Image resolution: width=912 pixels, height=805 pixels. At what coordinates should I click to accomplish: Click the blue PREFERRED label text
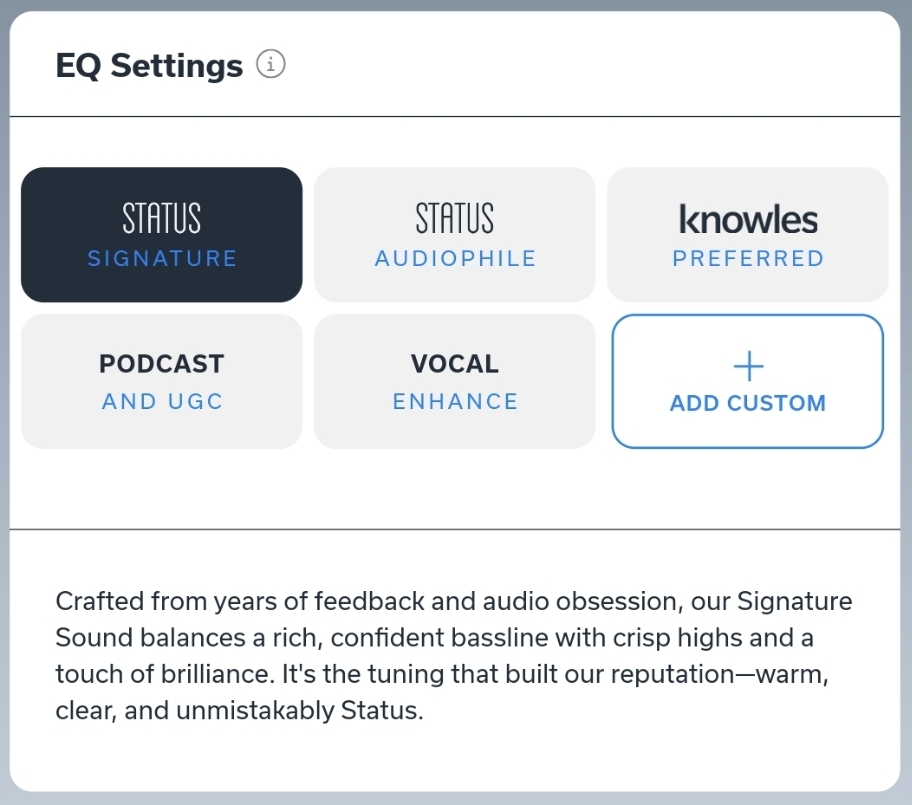[748, 259]
